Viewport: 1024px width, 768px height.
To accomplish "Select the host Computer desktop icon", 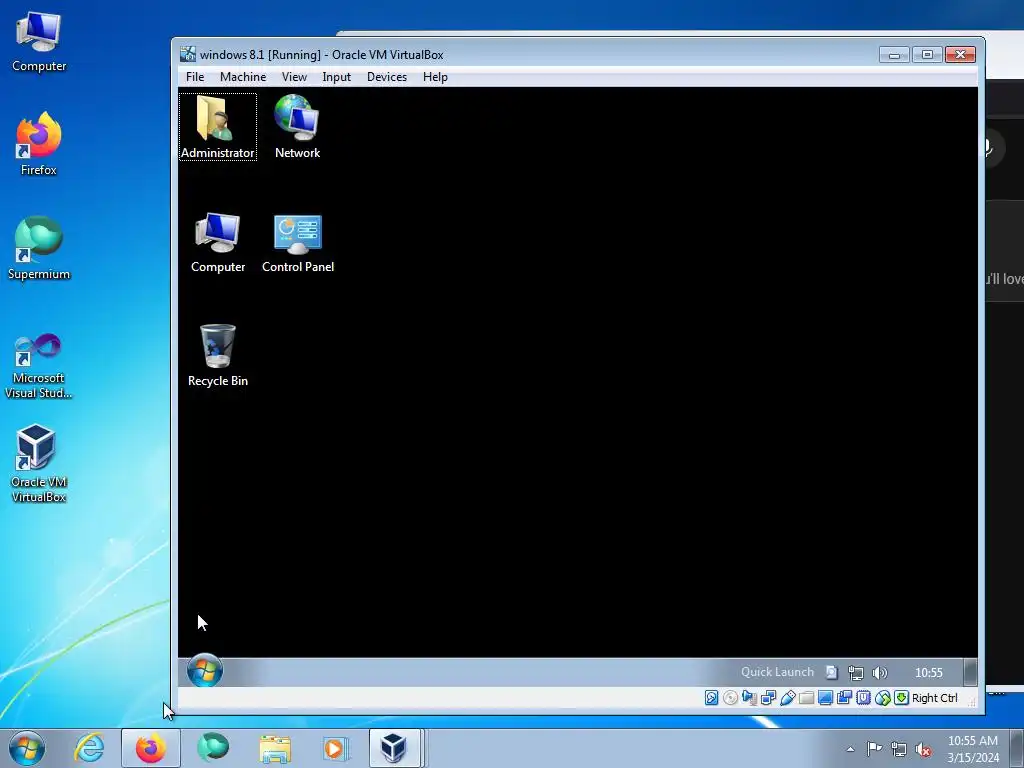I will click(39, 40).
